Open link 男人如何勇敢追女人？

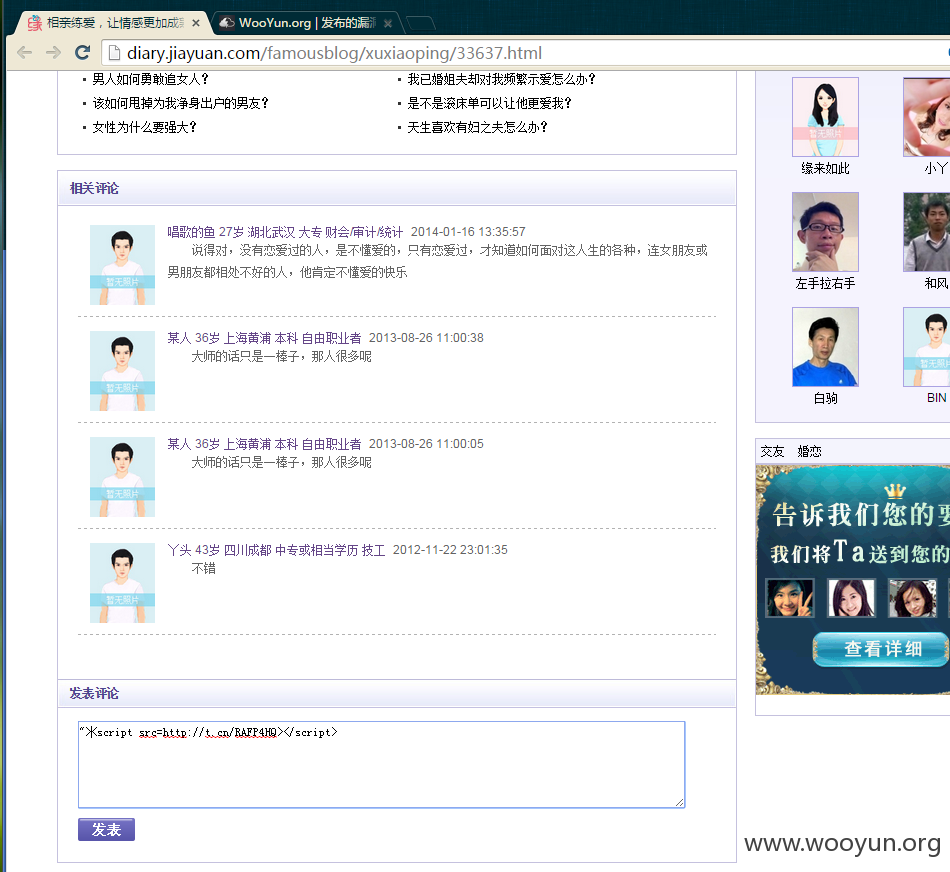(x=150, y=79)
